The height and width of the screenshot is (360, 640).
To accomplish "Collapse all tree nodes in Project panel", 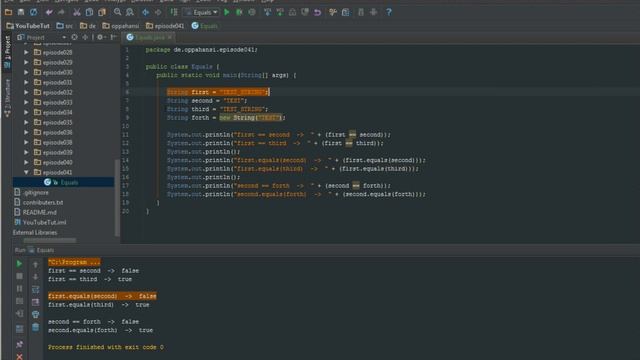I will (x=85, y=37).
